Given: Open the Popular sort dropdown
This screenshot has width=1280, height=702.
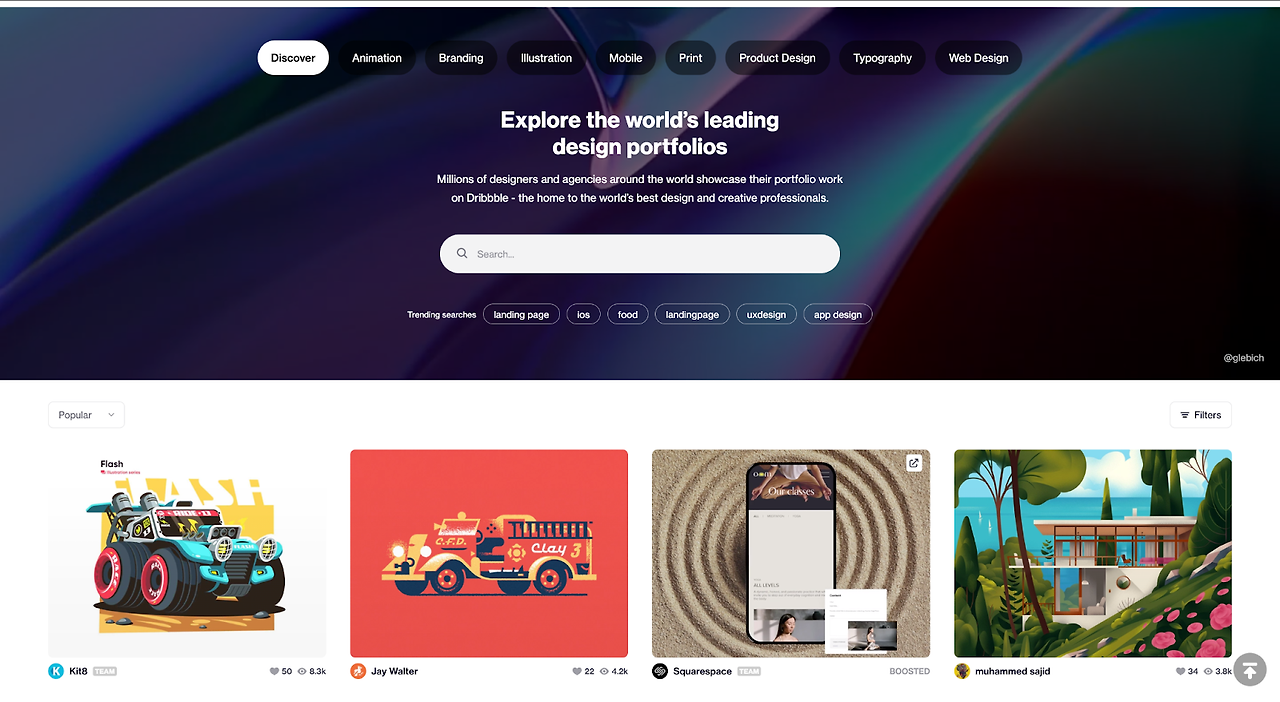Looking at the screenshot, I should [86, 415].
